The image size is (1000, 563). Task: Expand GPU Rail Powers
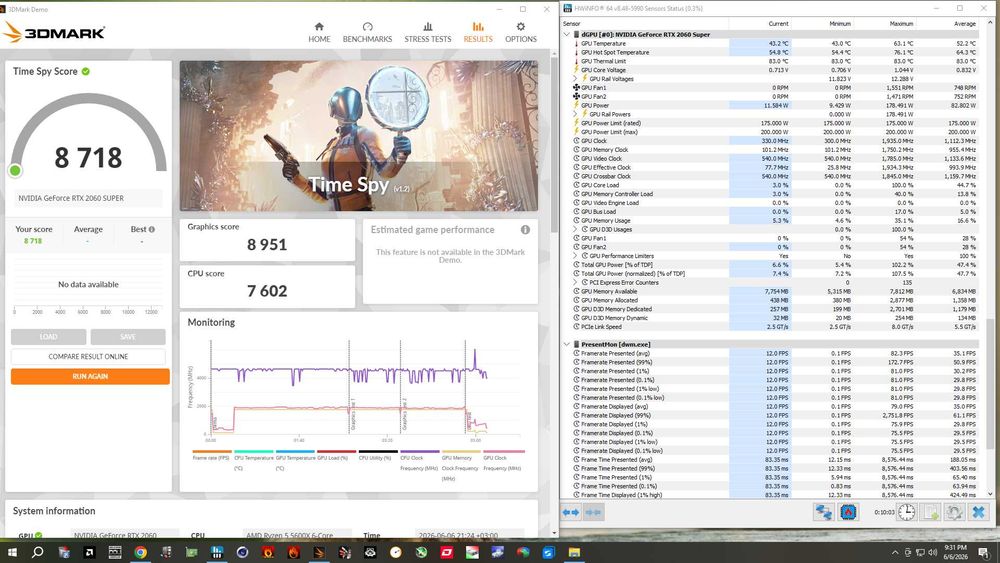[575, 115]
